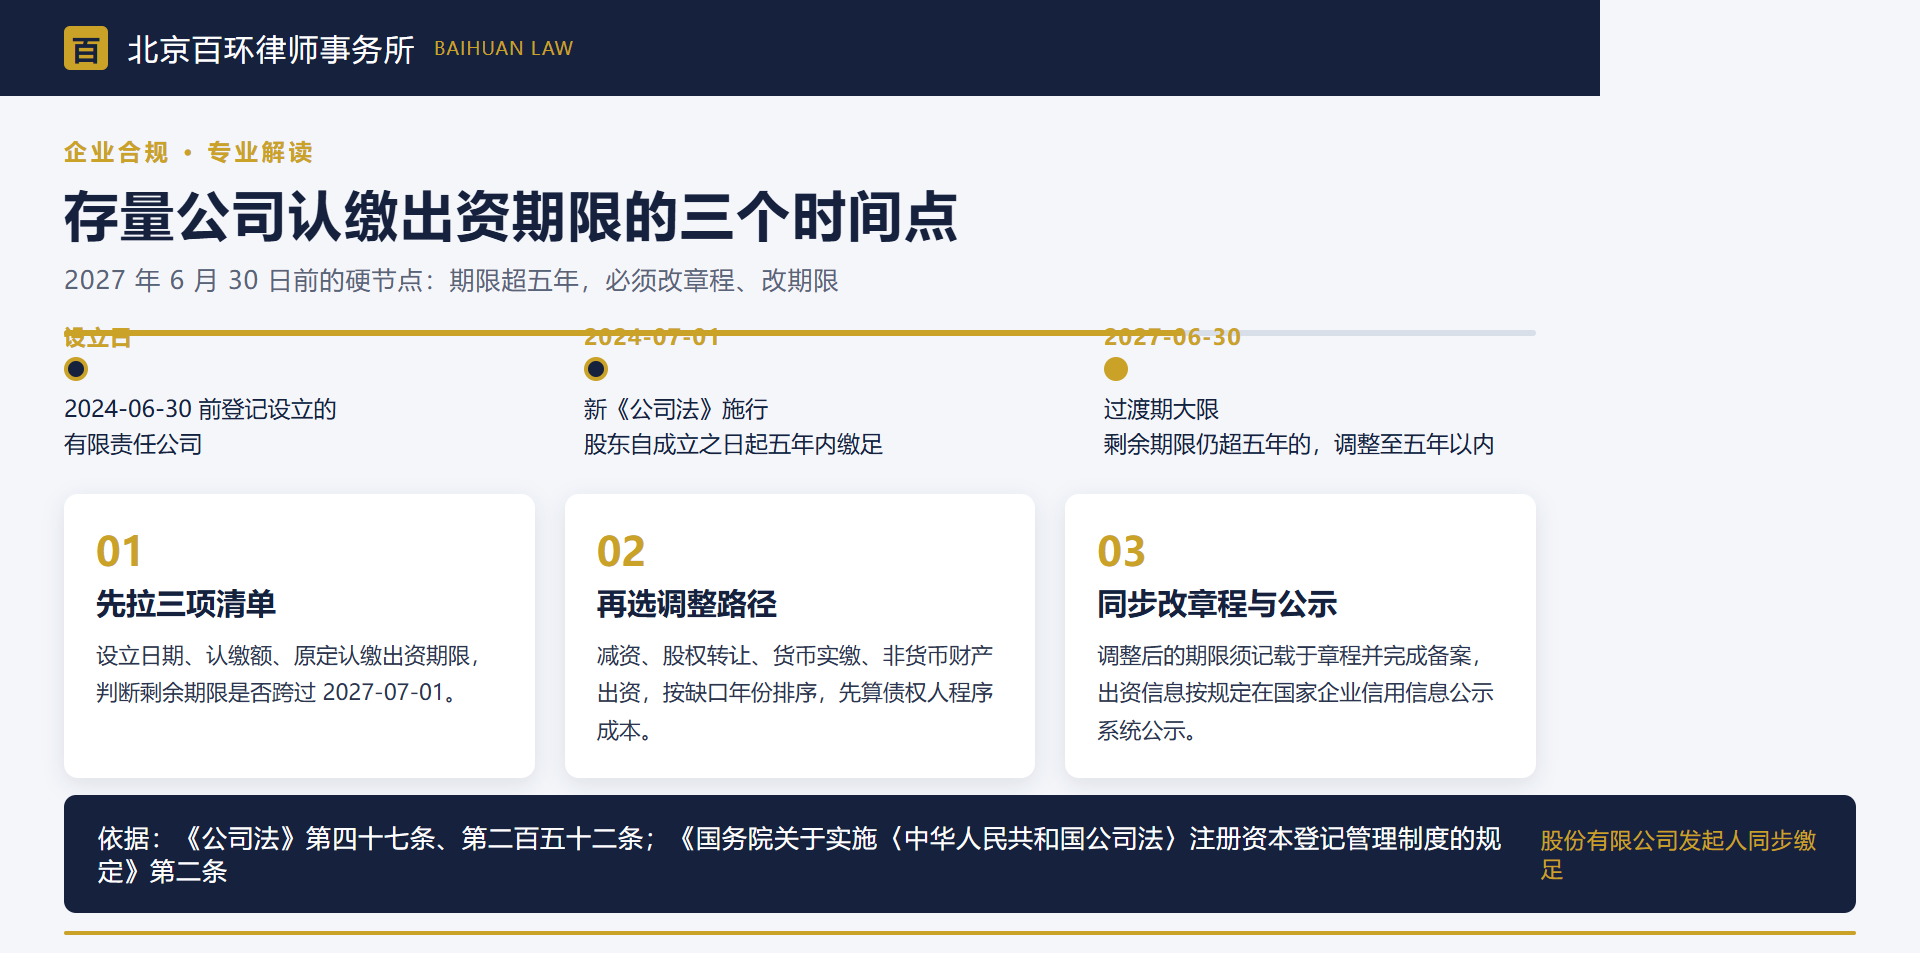
Task: Click the BAIHUAN LAW header text
Action: point(503,48)
